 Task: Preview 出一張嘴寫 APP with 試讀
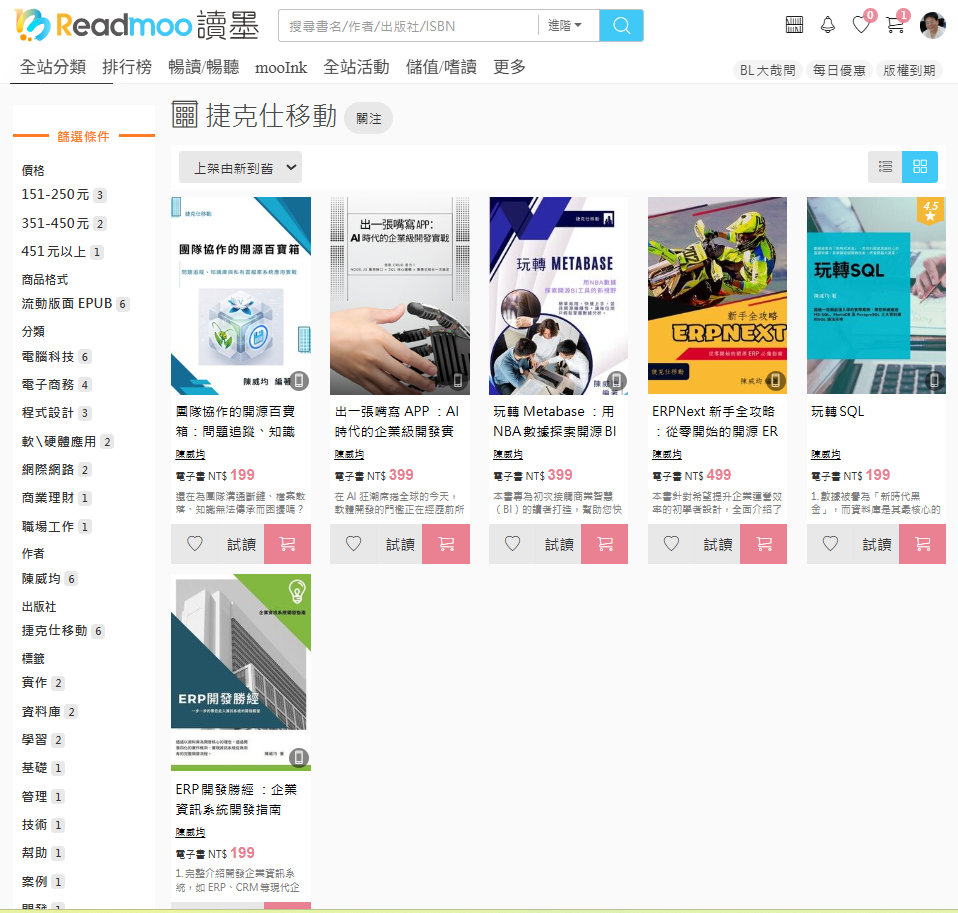click(x=400, y=544)
